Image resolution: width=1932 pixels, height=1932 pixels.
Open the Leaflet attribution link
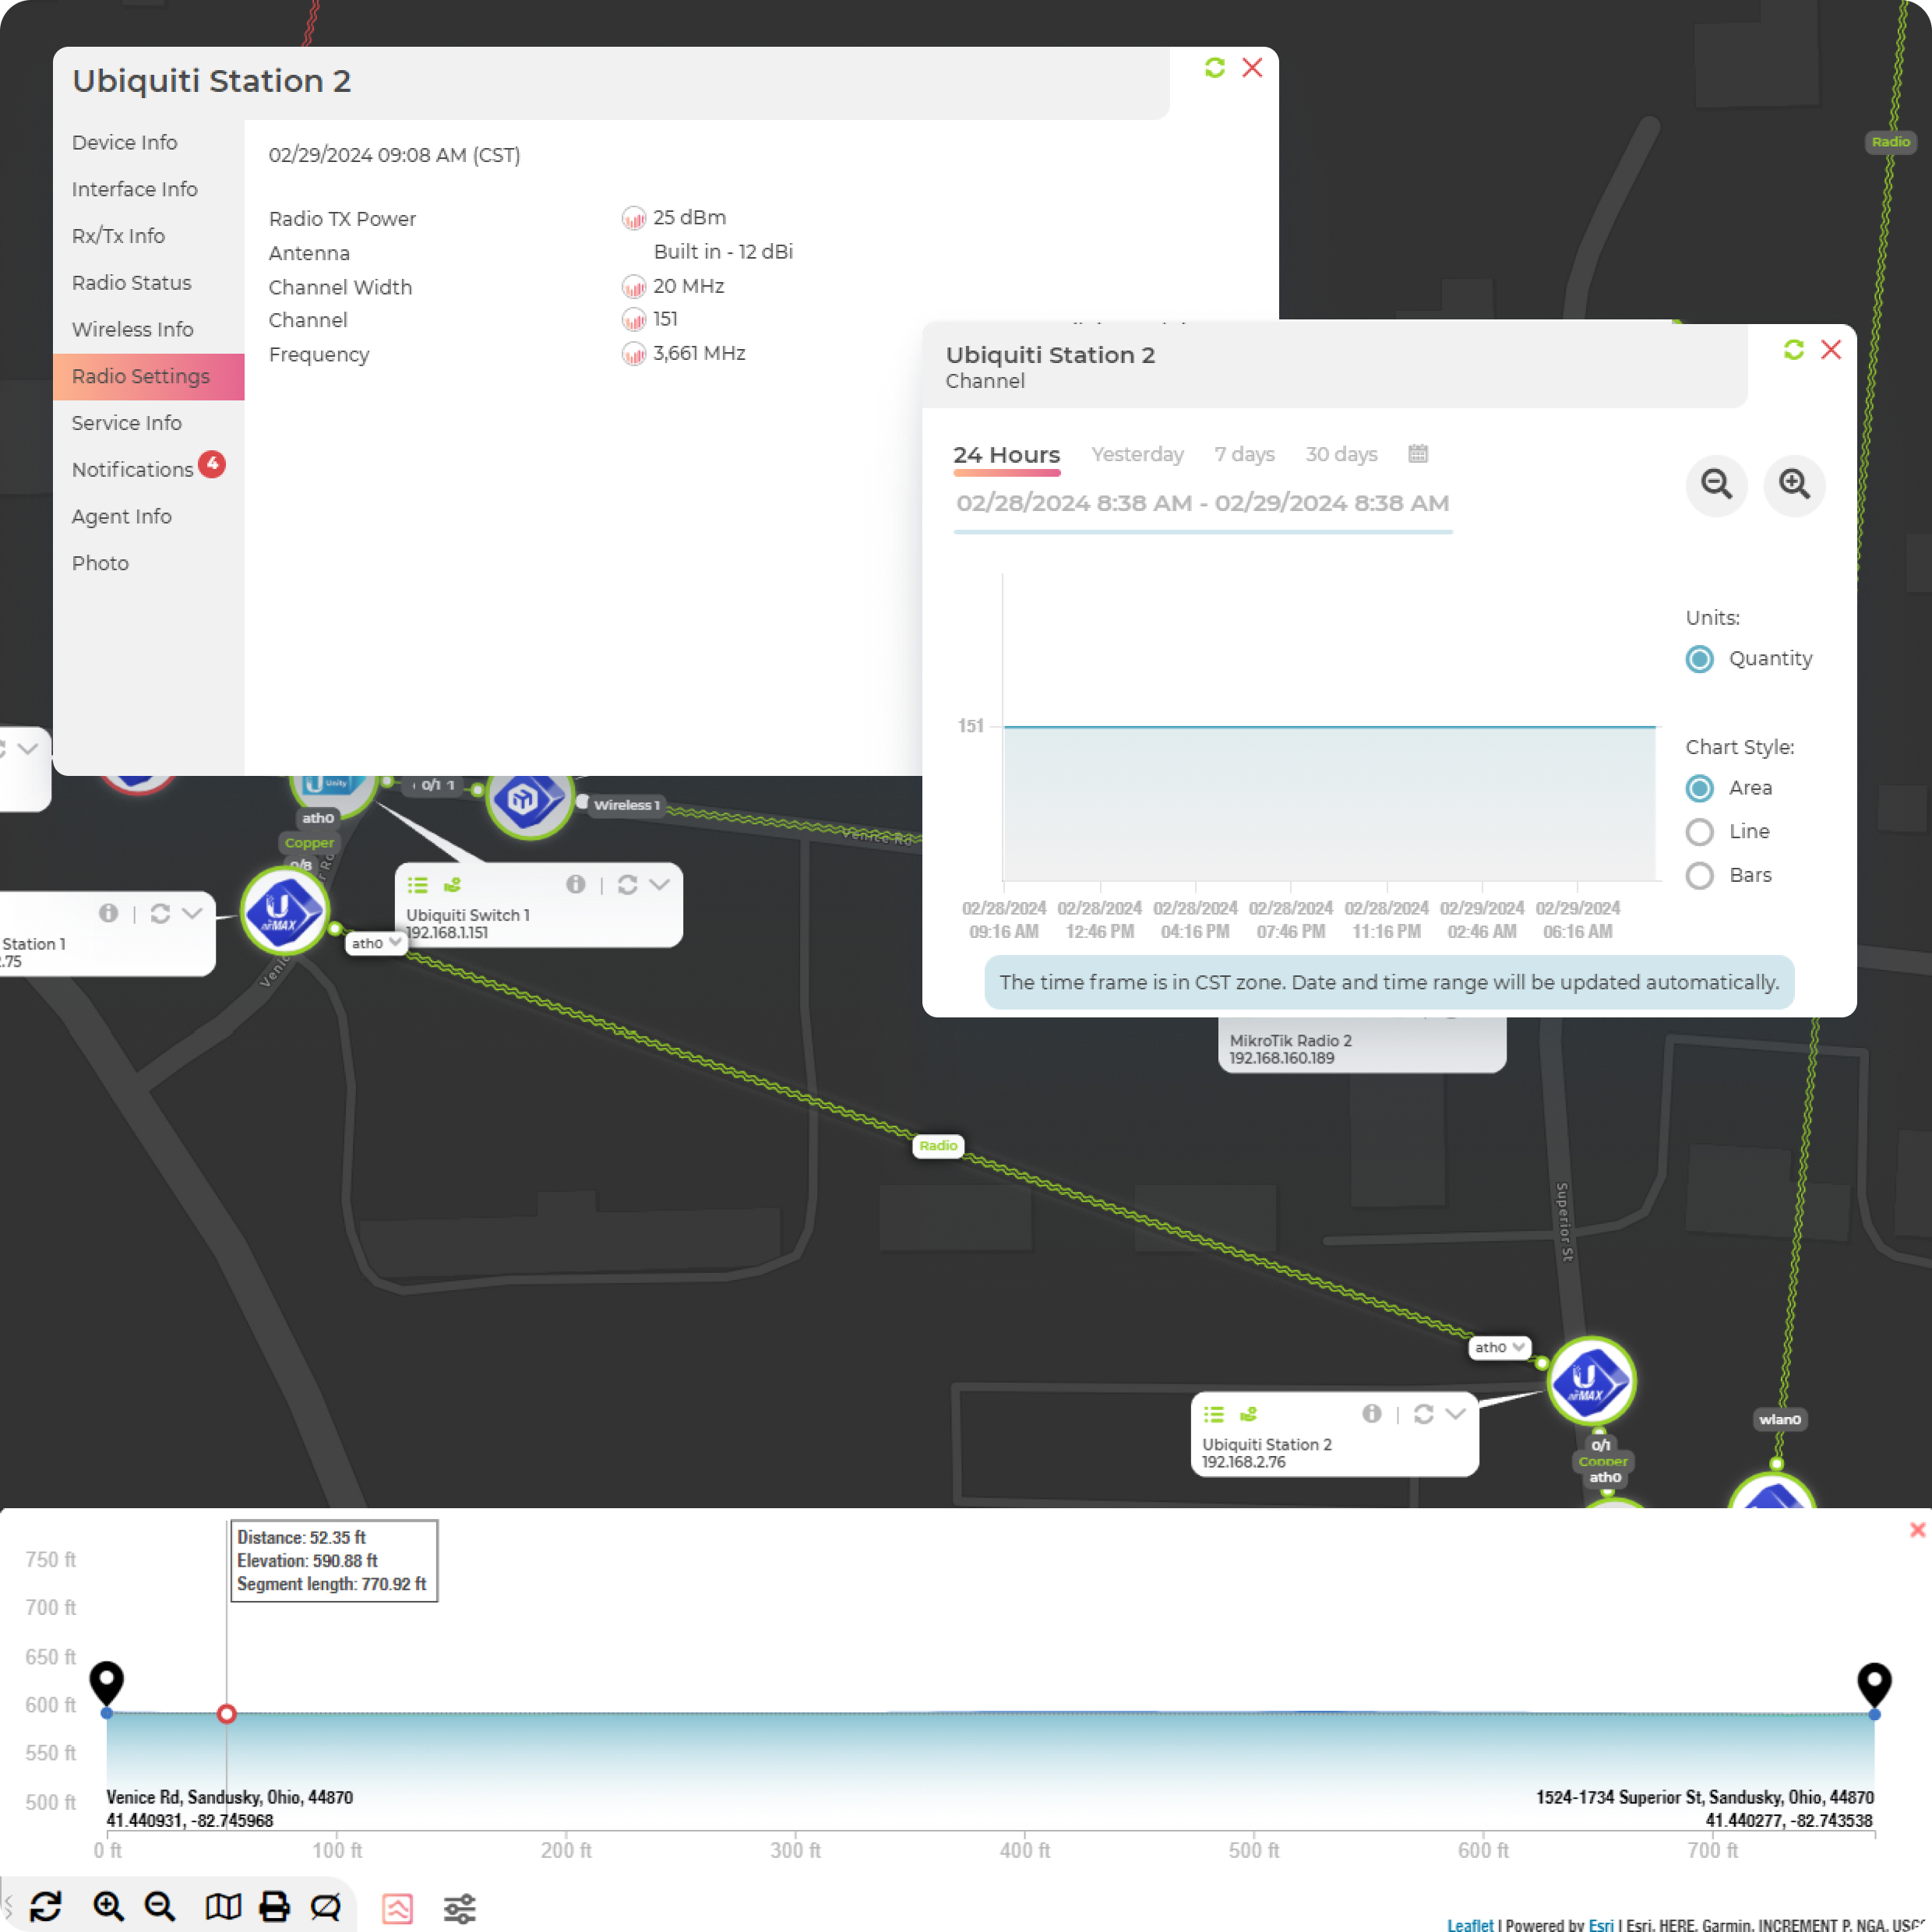(x=1470, y=1924)
